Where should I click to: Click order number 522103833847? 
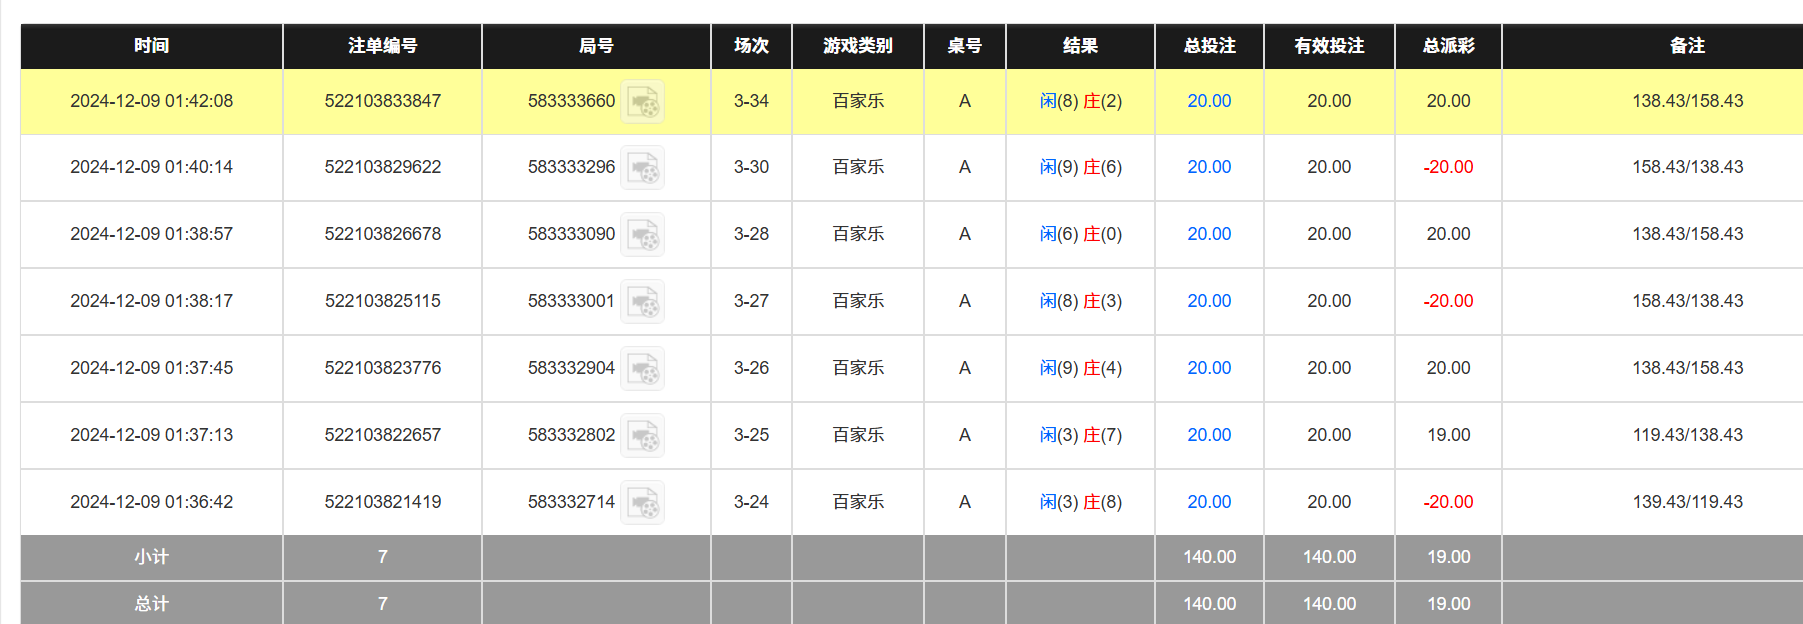[x=382, y=101]
